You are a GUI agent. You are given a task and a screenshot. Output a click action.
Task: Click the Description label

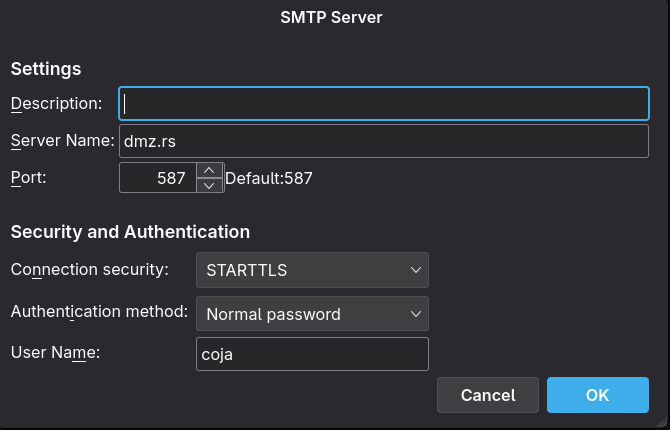pyautogui.click(x=56, y=103)
